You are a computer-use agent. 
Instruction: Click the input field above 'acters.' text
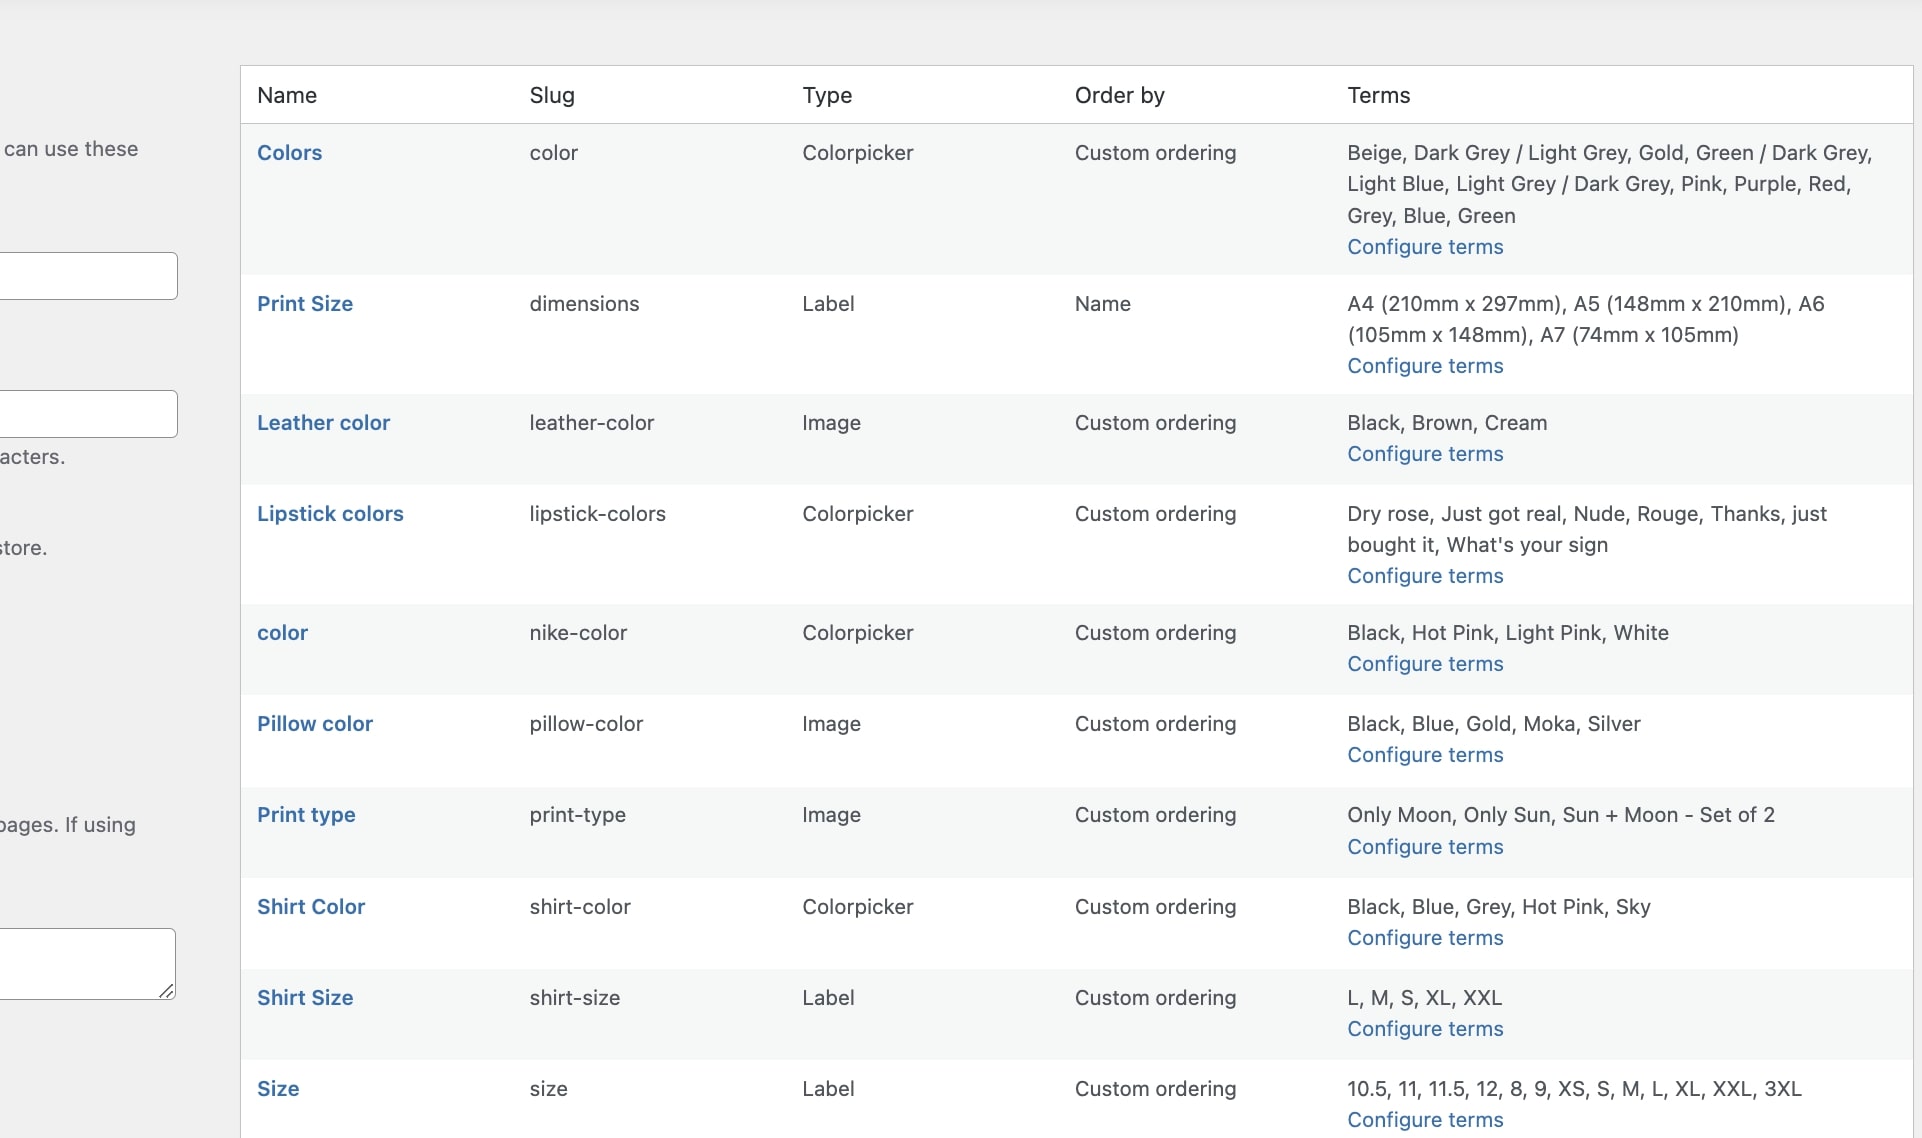[88, 414]
